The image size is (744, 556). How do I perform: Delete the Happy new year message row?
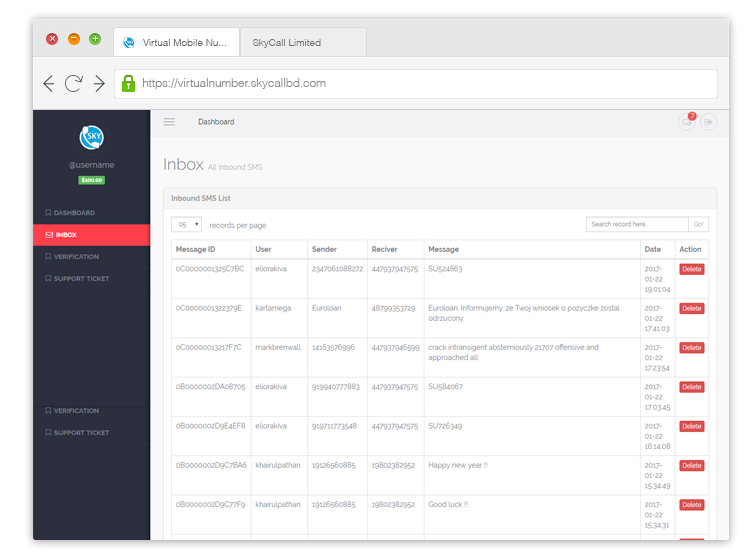pyautogui.click(x=692, y=466)
